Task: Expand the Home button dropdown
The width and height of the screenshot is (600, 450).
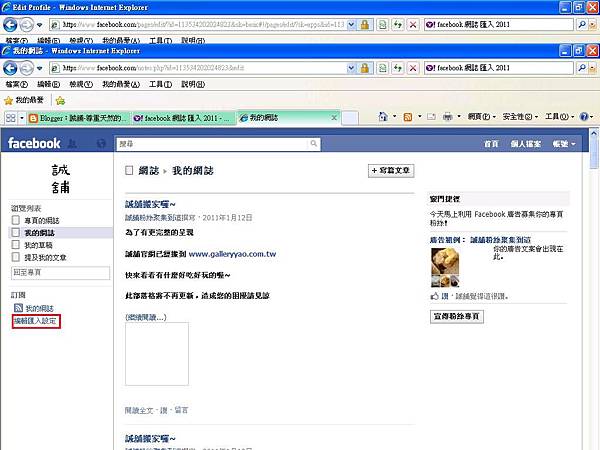Action: coord(395,116)
